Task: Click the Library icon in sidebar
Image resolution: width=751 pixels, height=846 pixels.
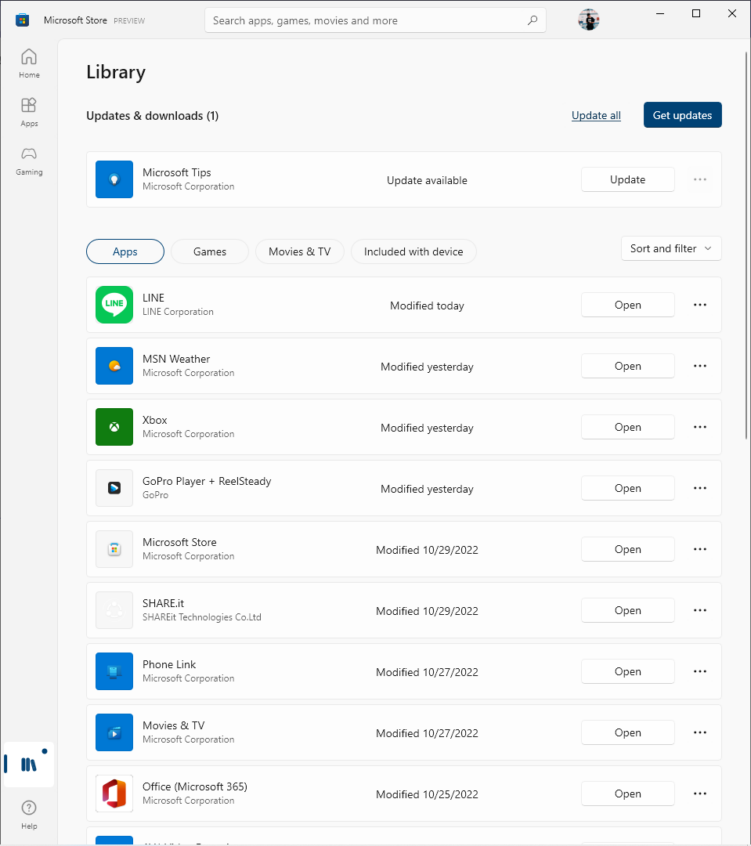Action: 29,765
